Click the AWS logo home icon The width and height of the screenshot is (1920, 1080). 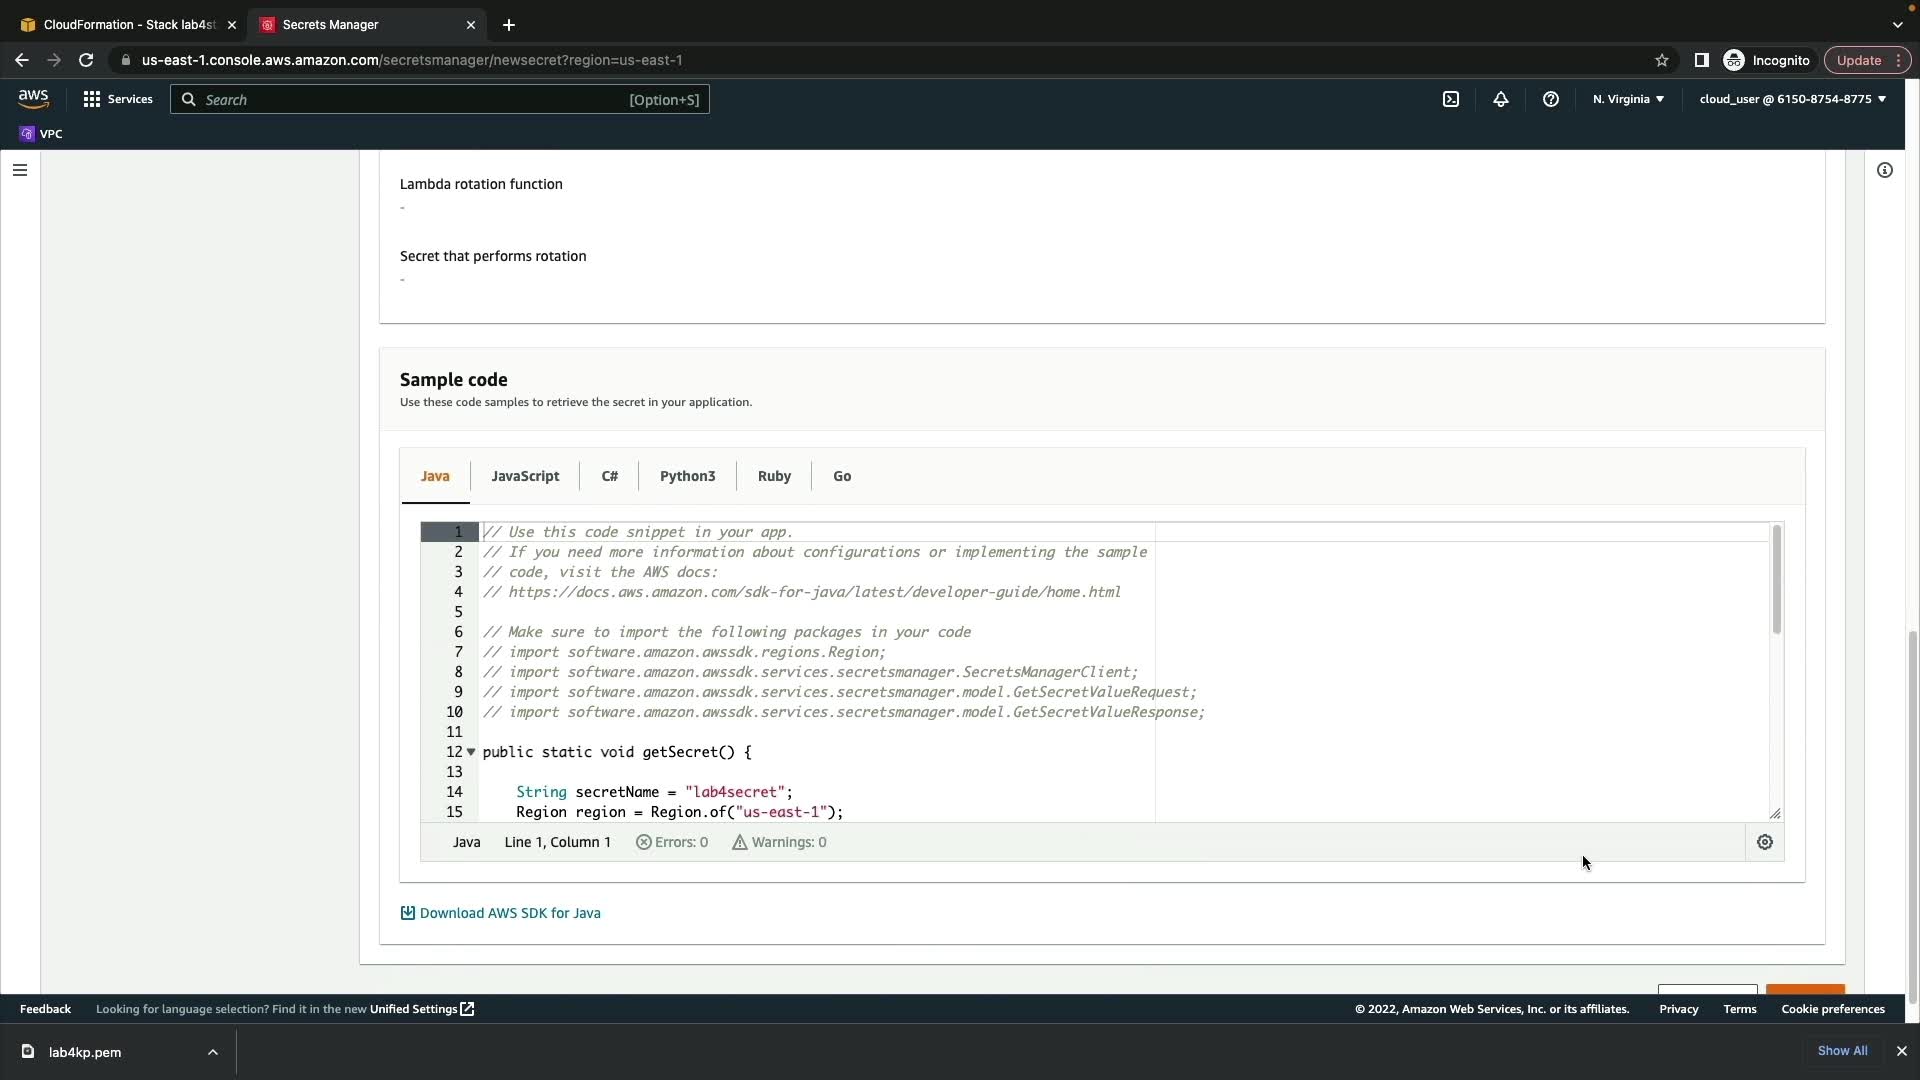pyautogui.click(x=33, y=98)
